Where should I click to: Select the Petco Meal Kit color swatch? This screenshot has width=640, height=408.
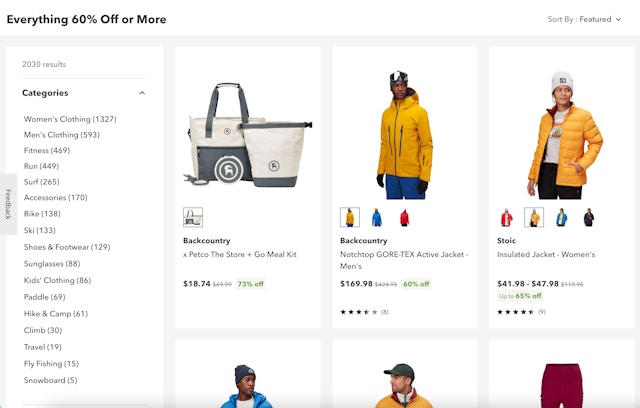(193, 217)
